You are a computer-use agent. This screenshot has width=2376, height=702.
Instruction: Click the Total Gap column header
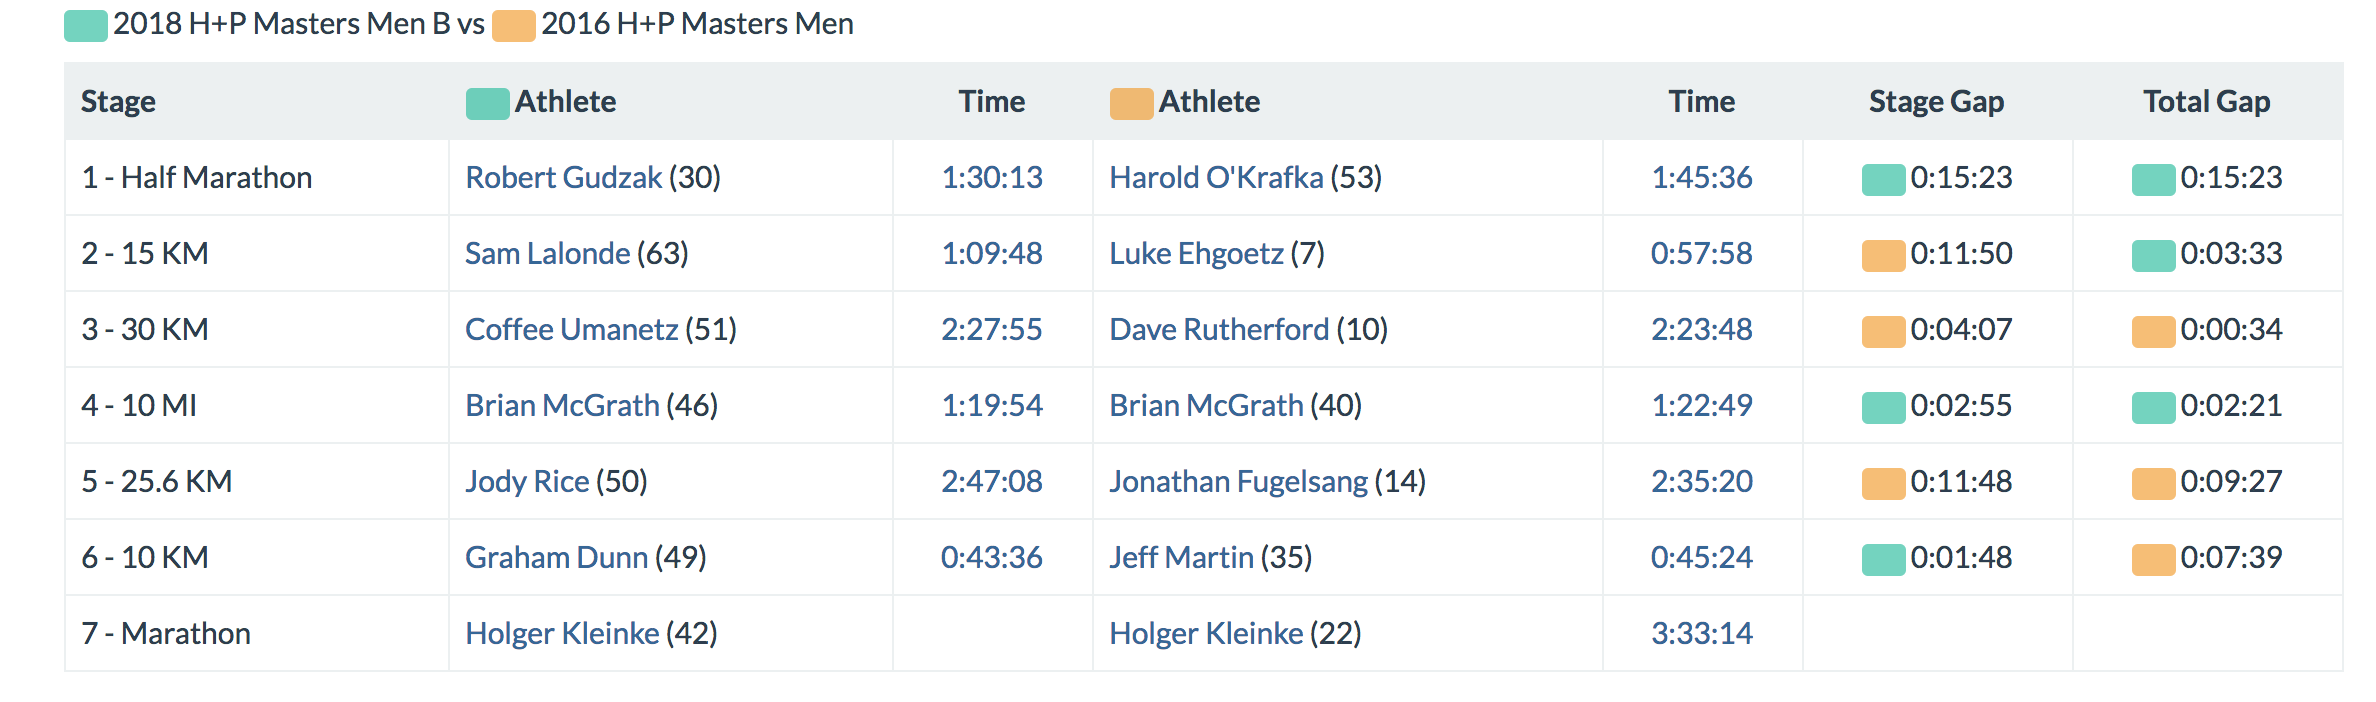(2206, 102)
